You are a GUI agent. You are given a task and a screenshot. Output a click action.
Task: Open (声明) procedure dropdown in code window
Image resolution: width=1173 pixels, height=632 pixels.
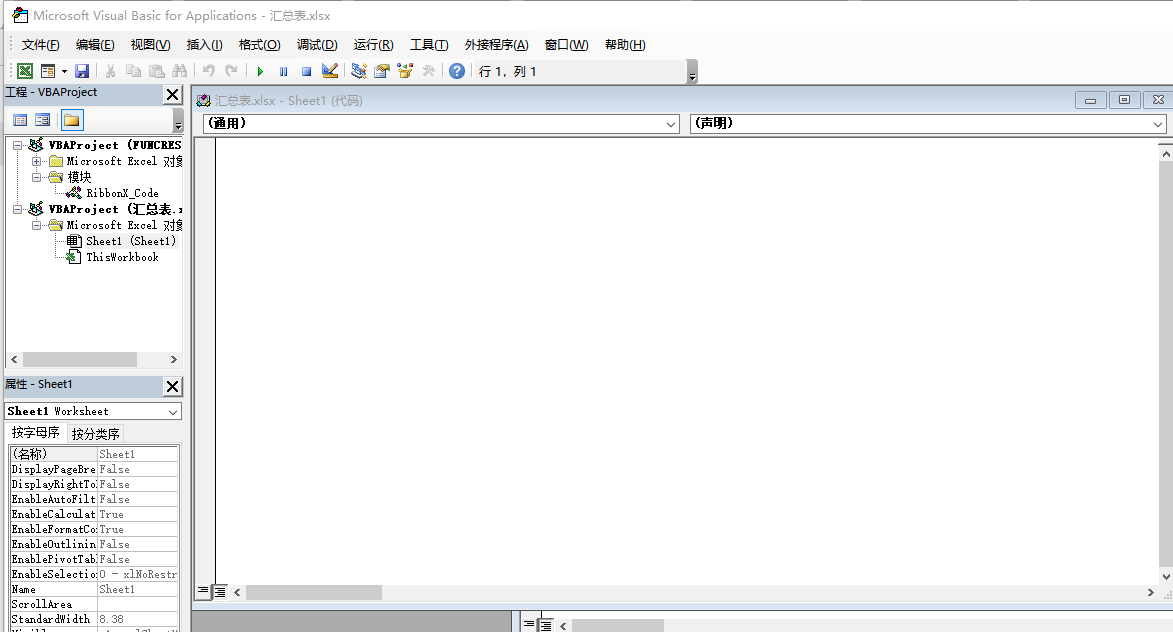(x=1157, y=124)
